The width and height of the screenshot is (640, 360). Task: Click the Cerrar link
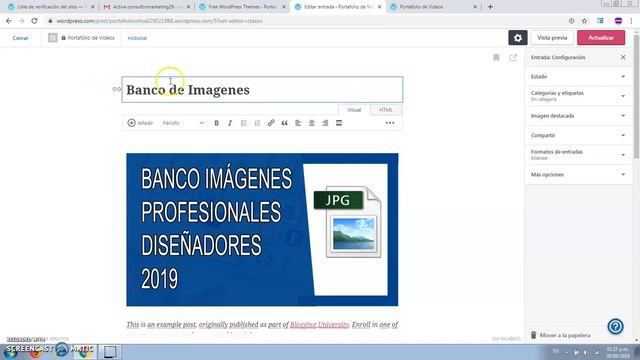click(x=20, y=38)
